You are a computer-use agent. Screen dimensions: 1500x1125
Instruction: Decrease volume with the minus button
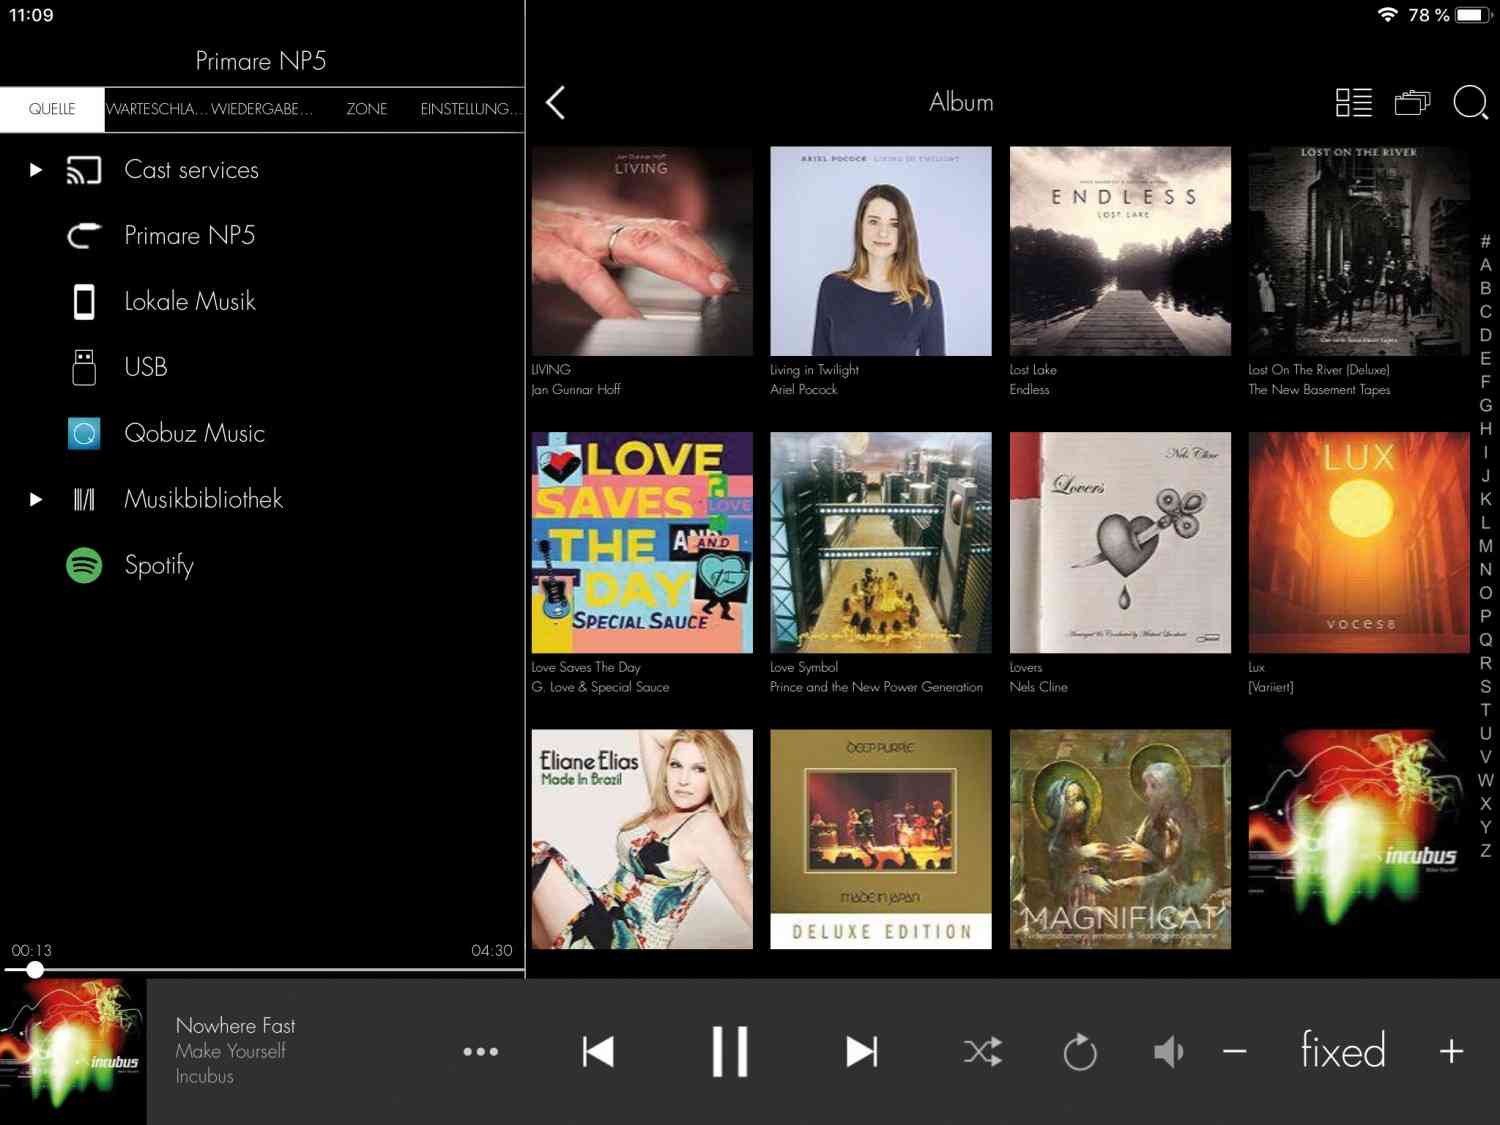[1235, 1051]
